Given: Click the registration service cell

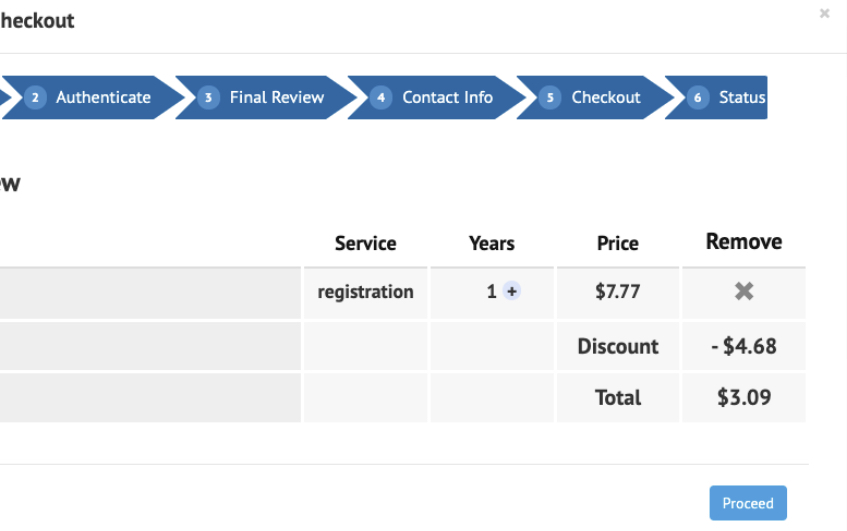Looking at the screenshot, I should click(366, 292).
